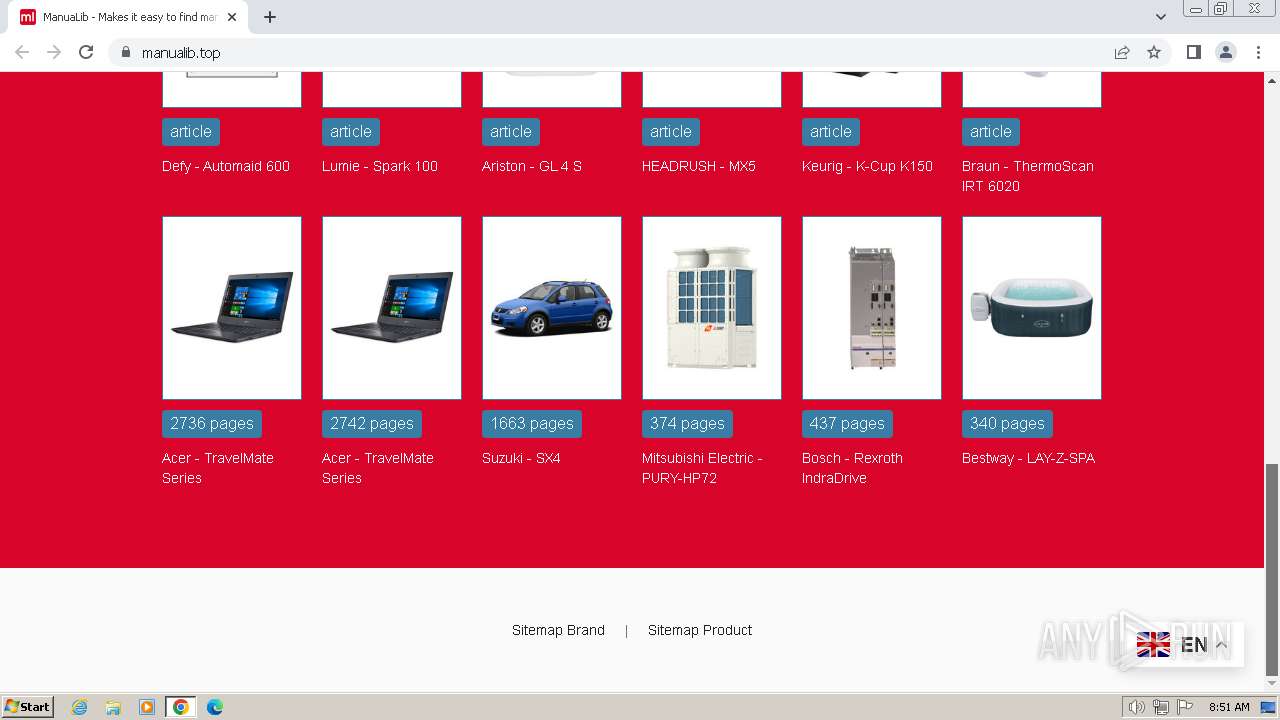Open the Suzuki - SX4 manual link
The height and width of the screenshot is (720, 1280).
point(521,458)
